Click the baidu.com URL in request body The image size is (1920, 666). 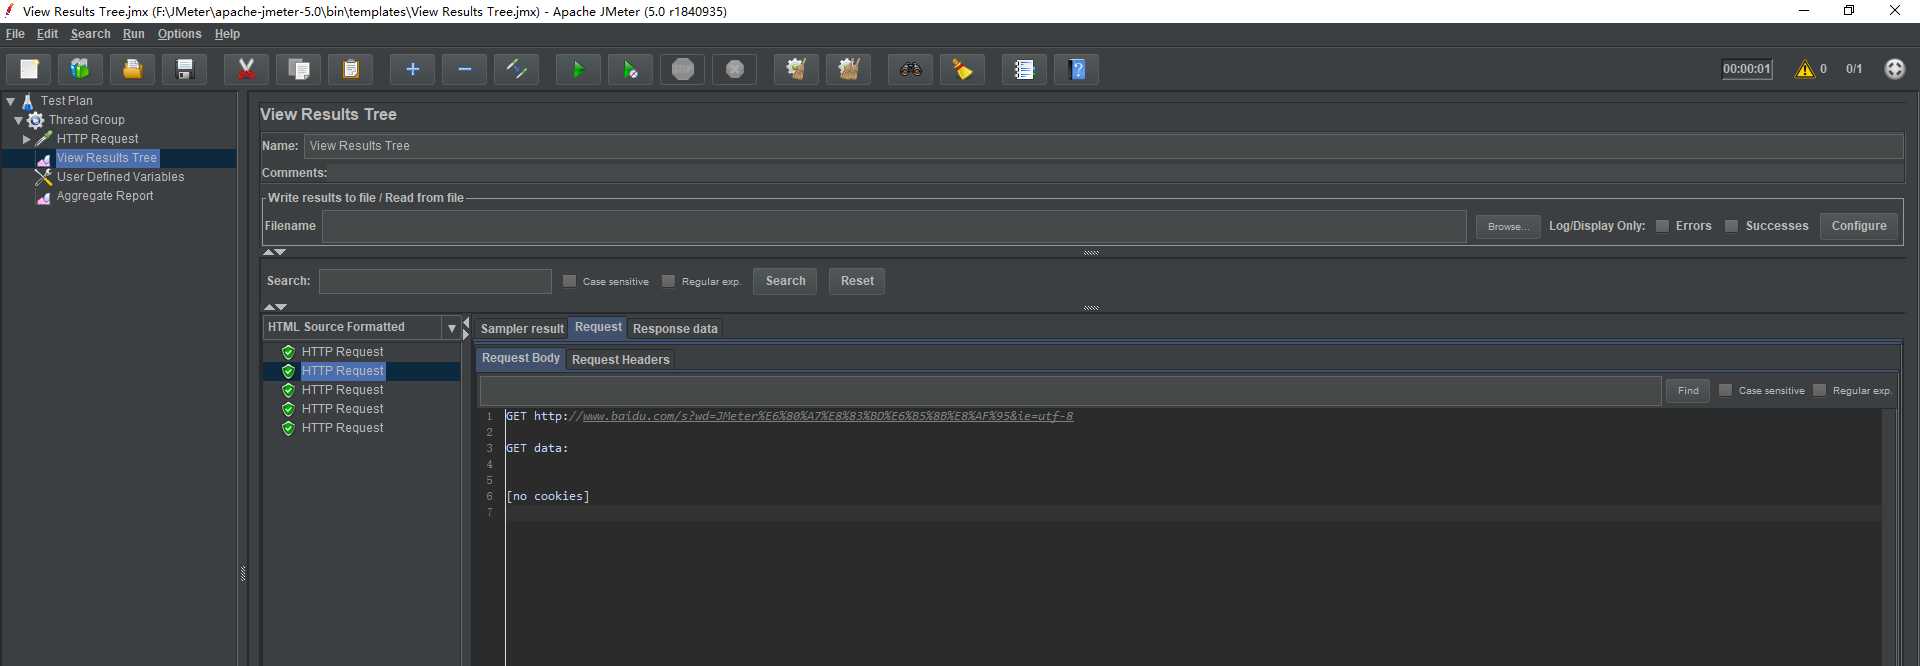827,416
